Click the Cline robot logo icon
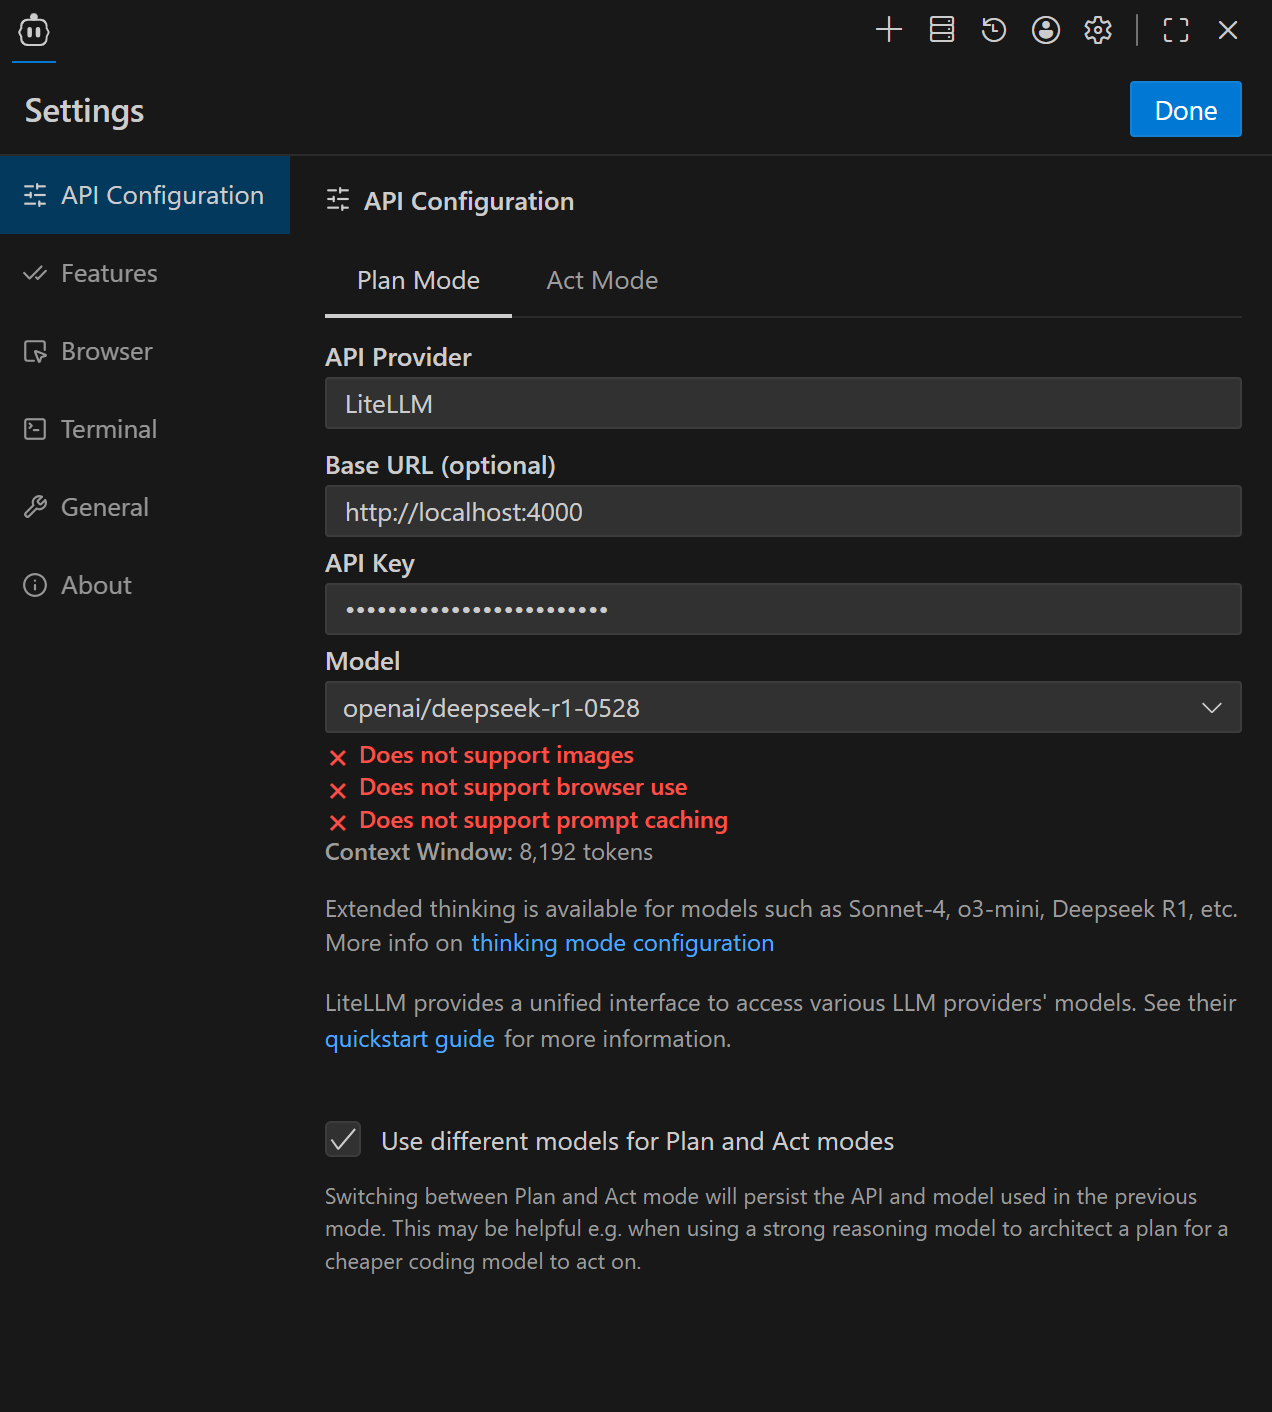Image resolution: width=1272 pixels, height=1412 pixels. (x=34, y=31)
